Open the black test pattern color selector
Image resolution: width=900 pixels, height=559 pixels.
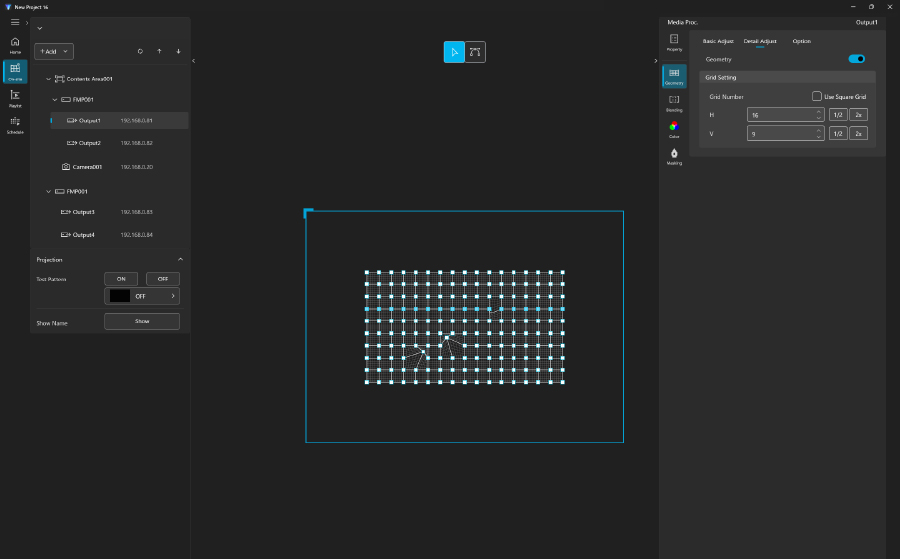coord(142,296)
